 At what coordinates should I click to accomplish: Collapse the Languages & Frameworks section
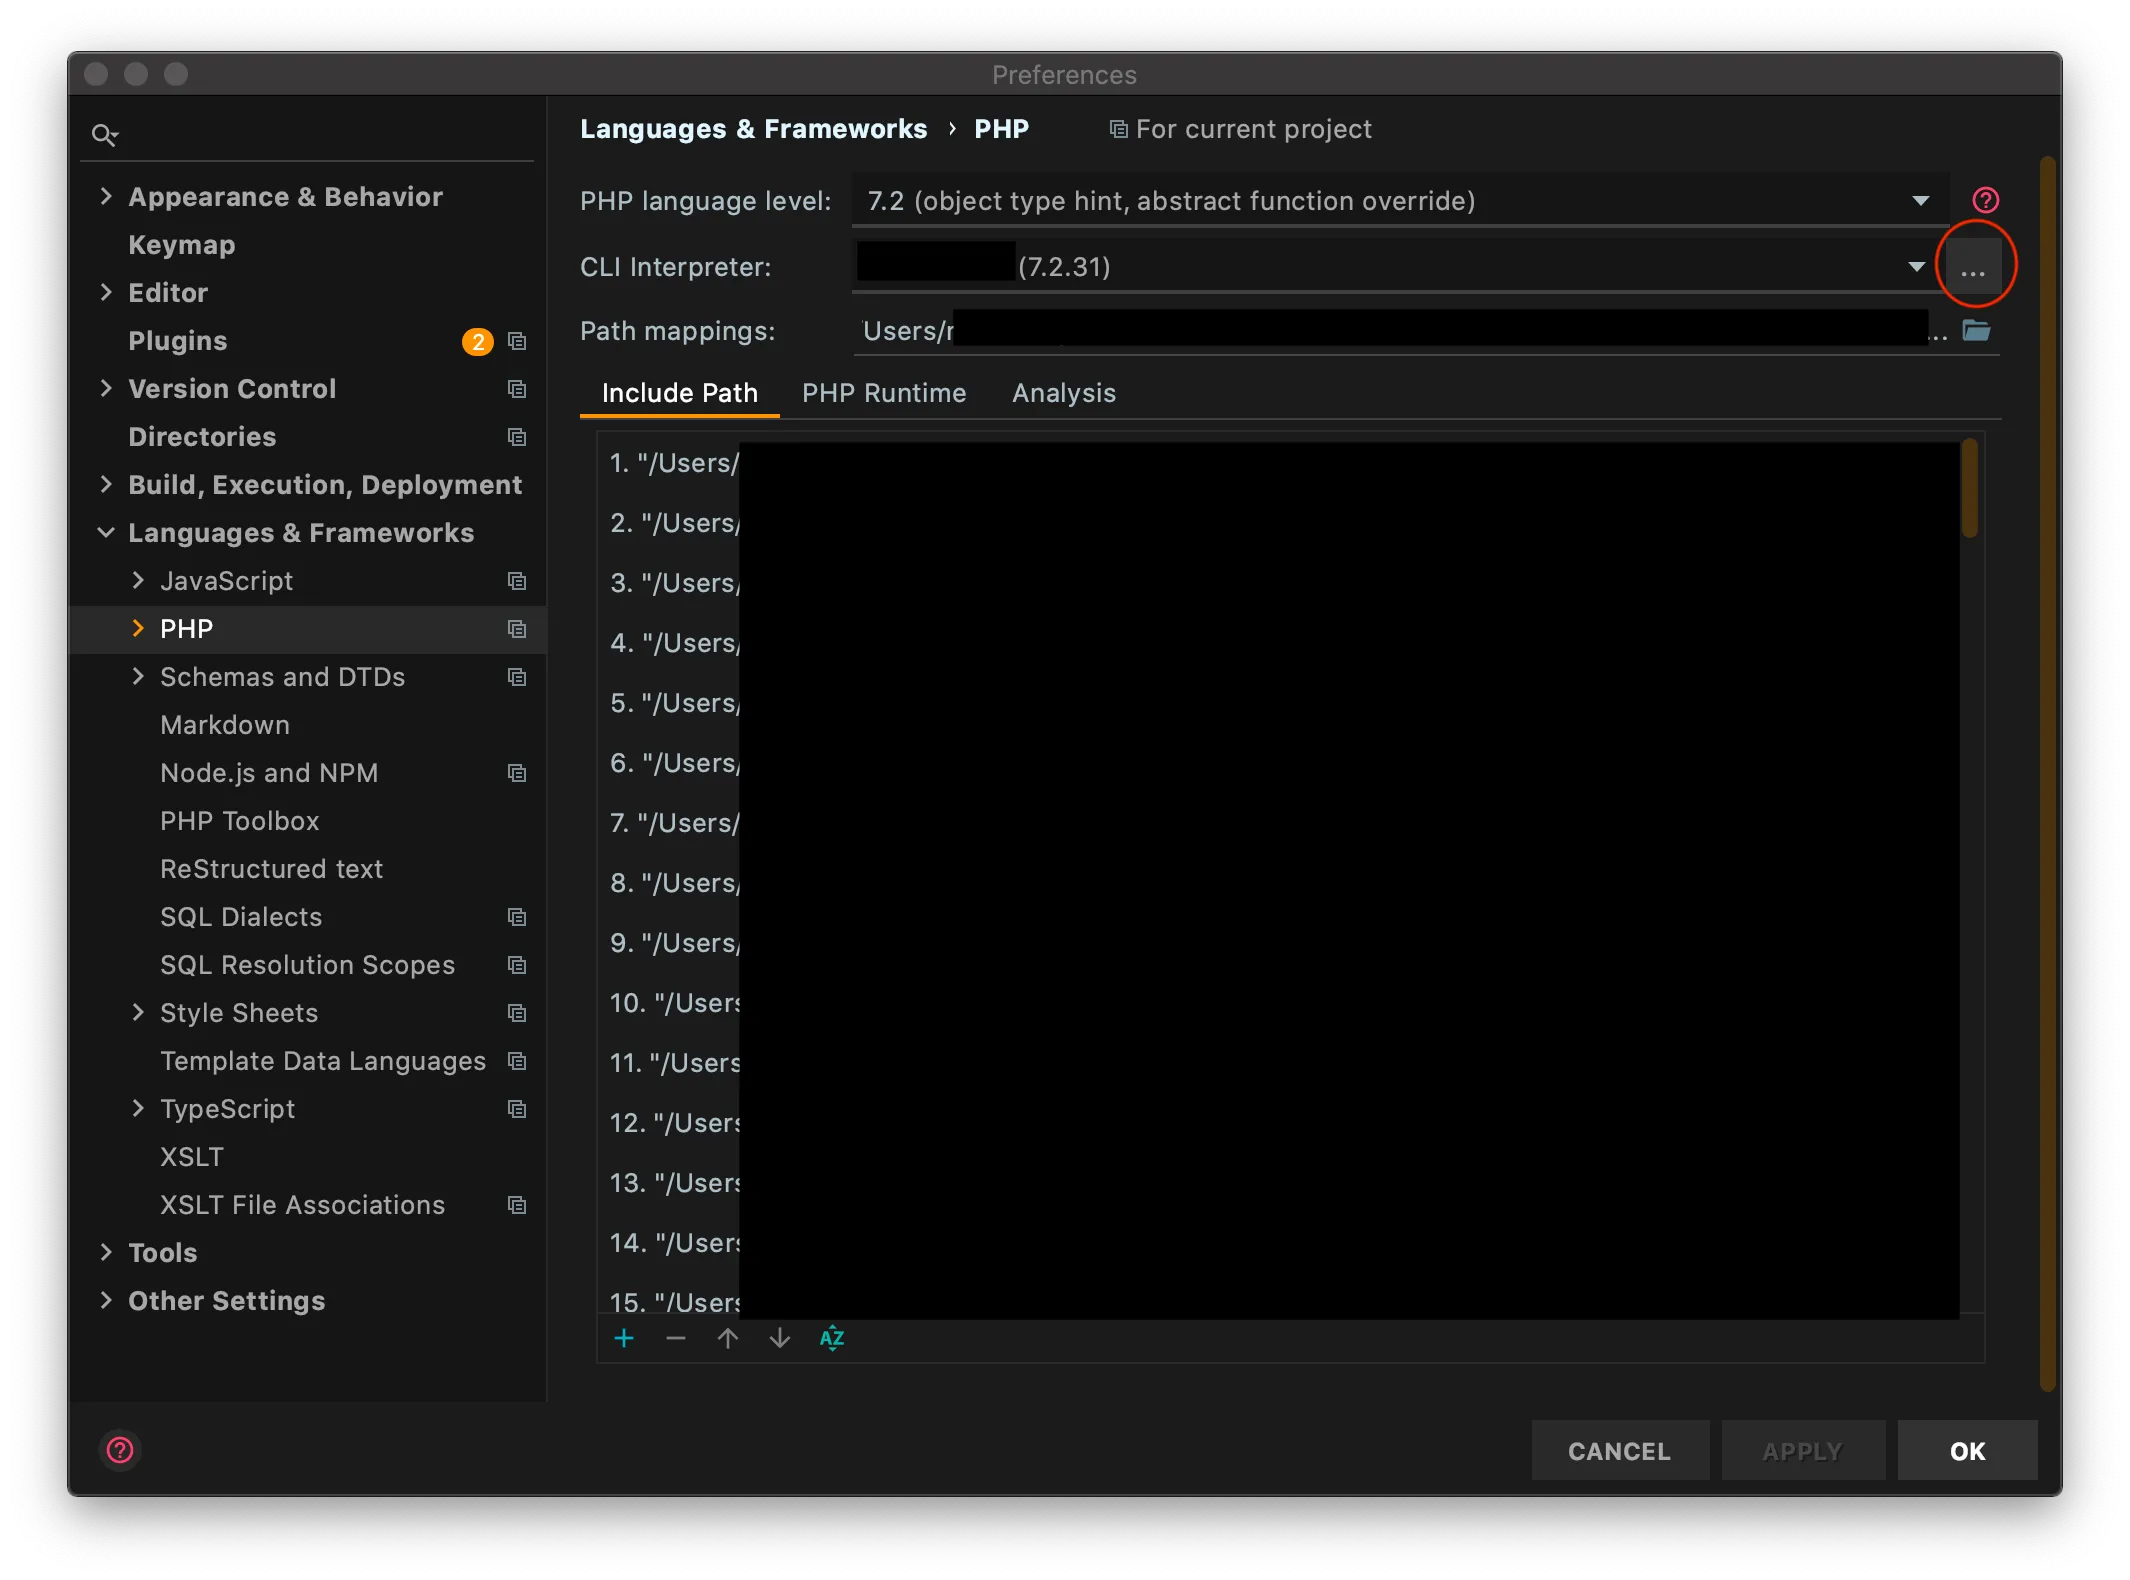point(107,532)
